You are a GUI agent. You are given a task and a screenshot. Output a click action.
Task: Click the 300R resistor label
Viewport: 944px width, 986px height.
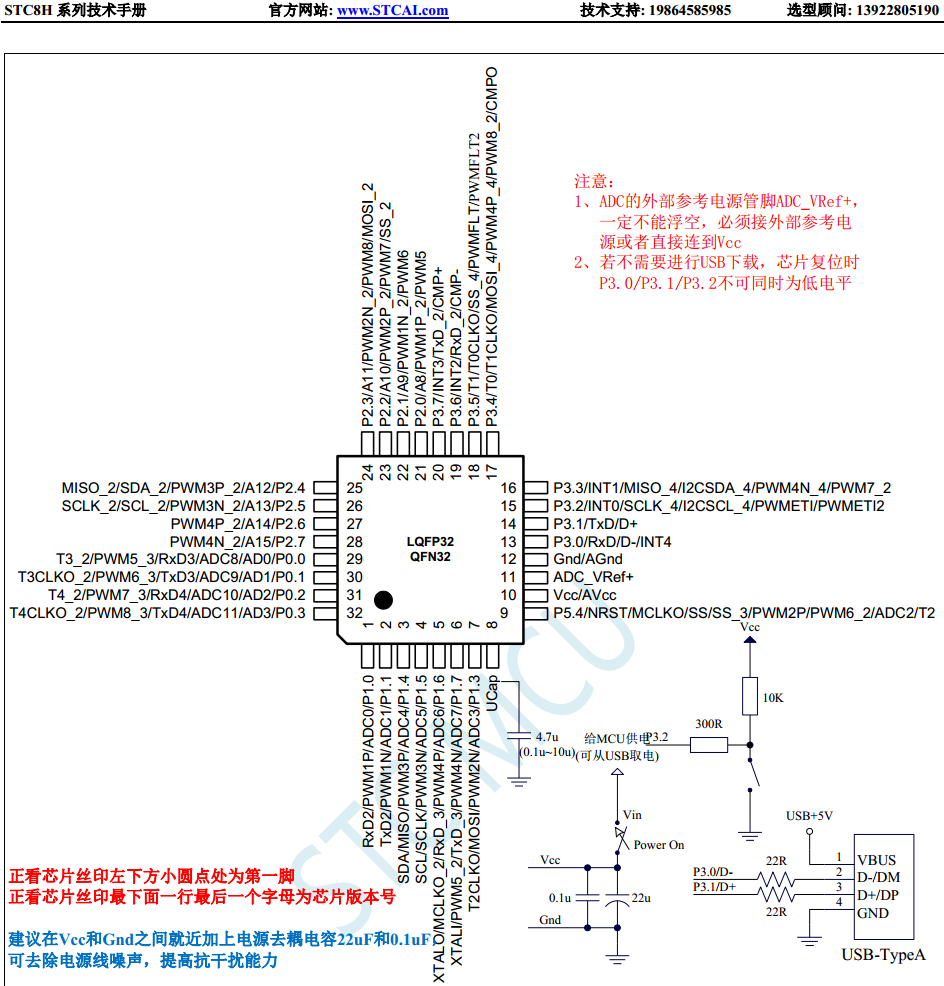coord(709,724)
